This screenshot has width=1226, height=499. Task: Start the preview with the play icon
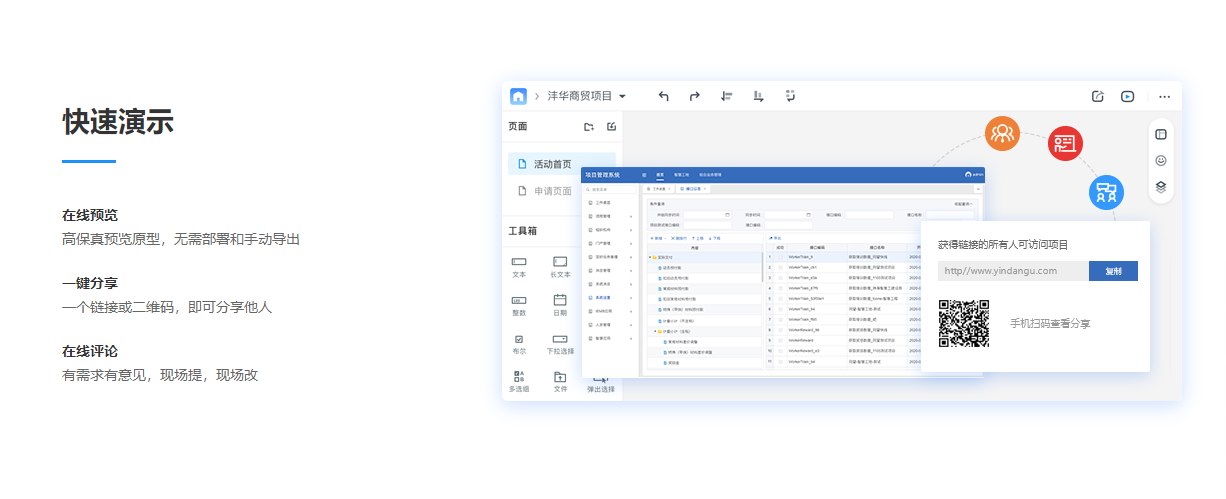coord(1128,97)
